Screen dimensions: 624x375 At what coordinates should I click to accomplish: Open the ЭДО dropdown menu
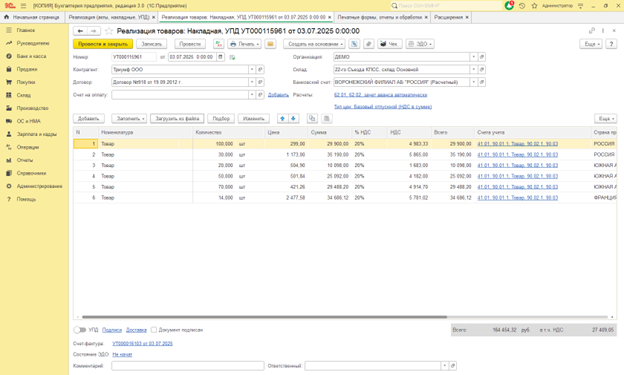point(420,44)
